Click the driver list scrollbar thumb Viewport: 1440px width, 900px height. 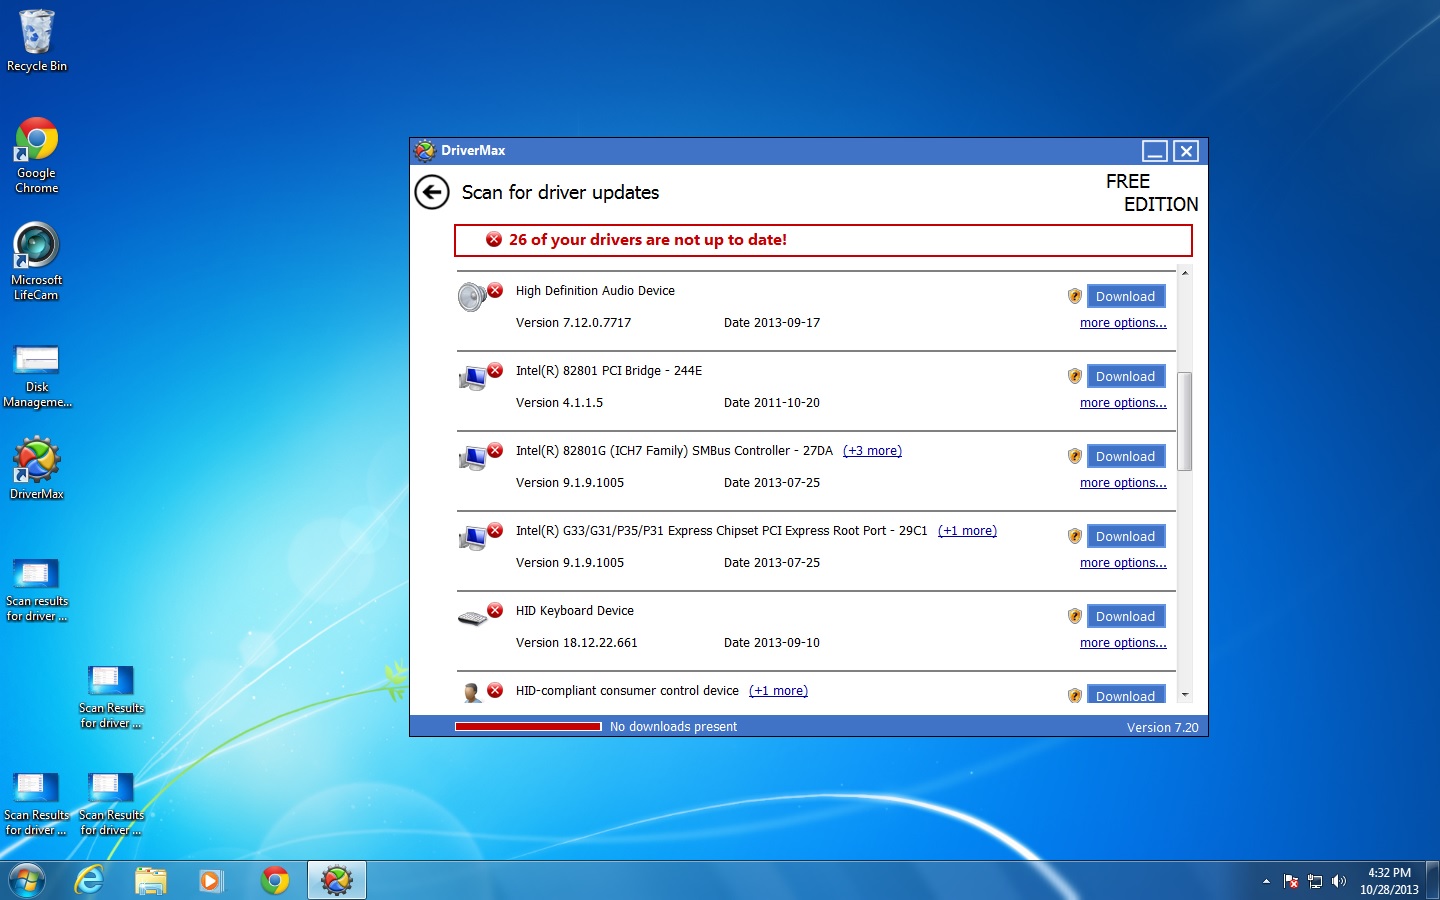pyautogui.click(x=1185, y=421)
